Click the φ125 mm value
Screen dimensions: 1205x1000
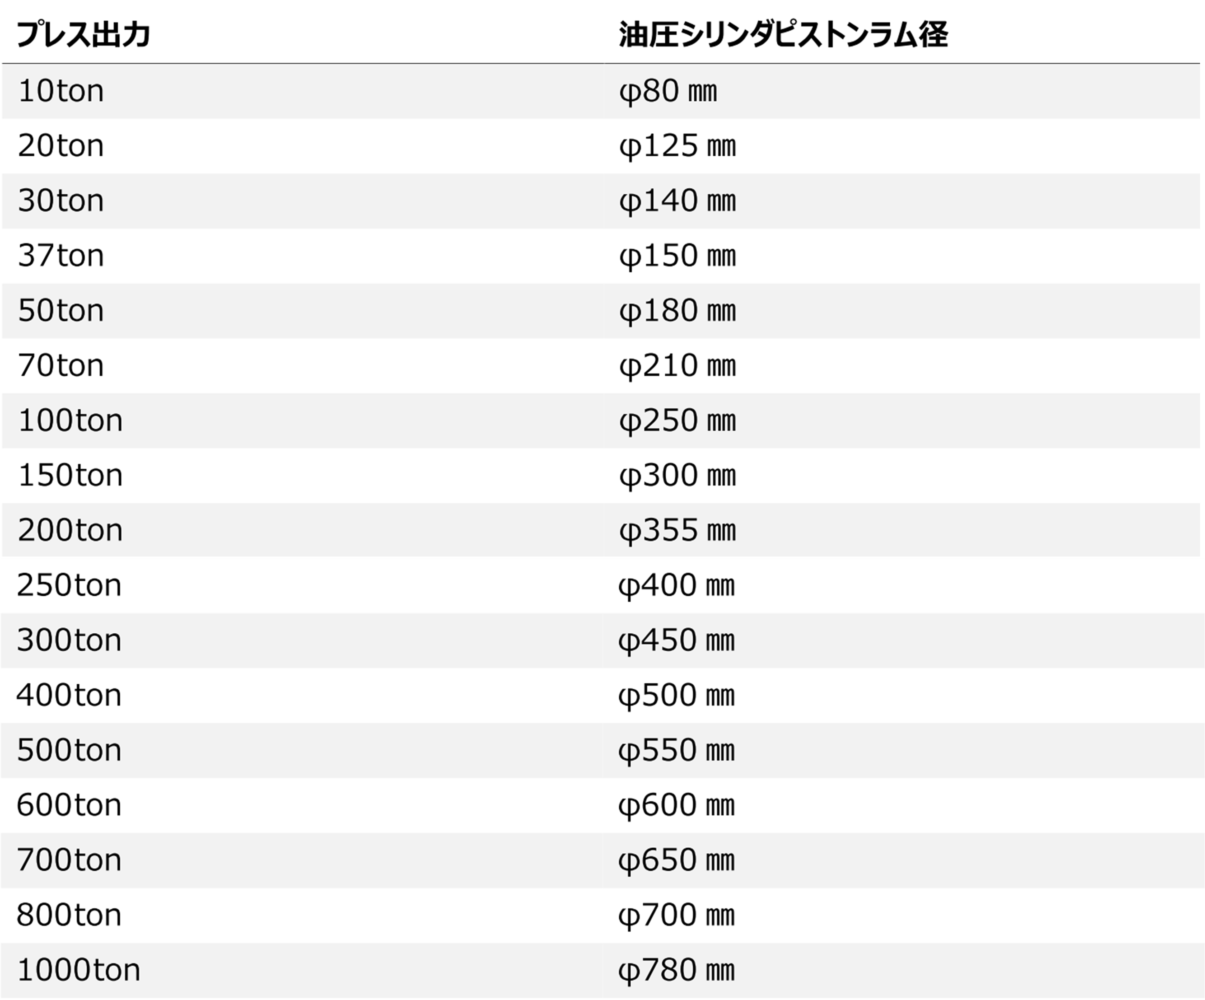click(x=677, y=147)
